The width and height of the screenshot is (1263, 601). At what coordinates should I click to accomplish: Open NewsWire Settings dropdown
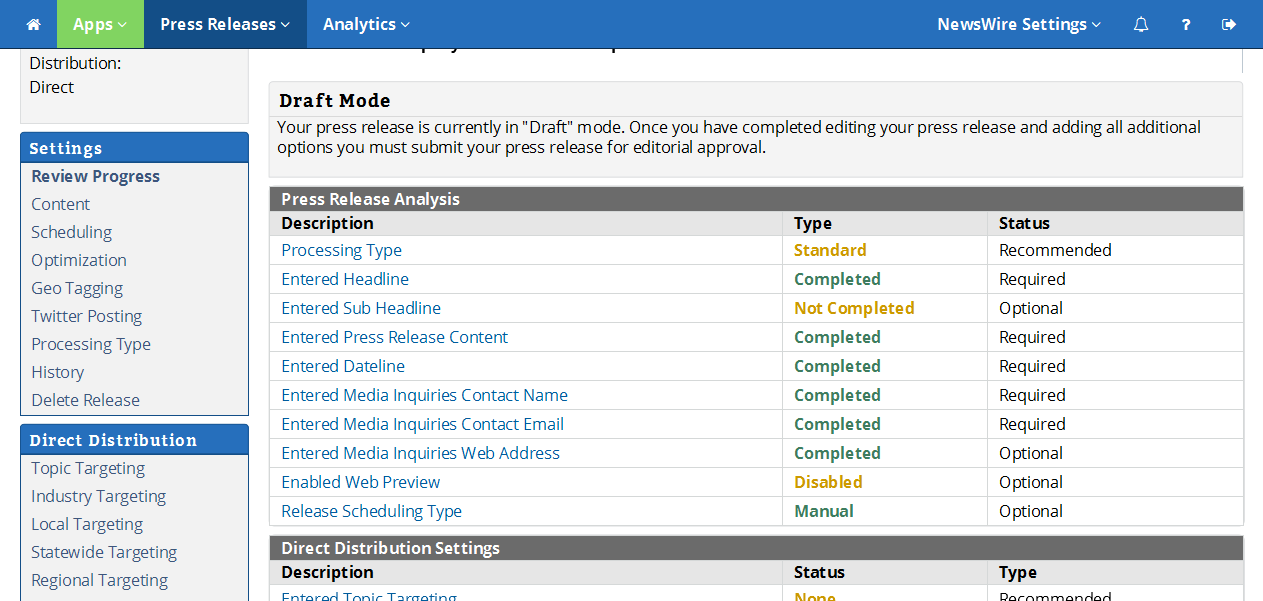[1019, 24]
